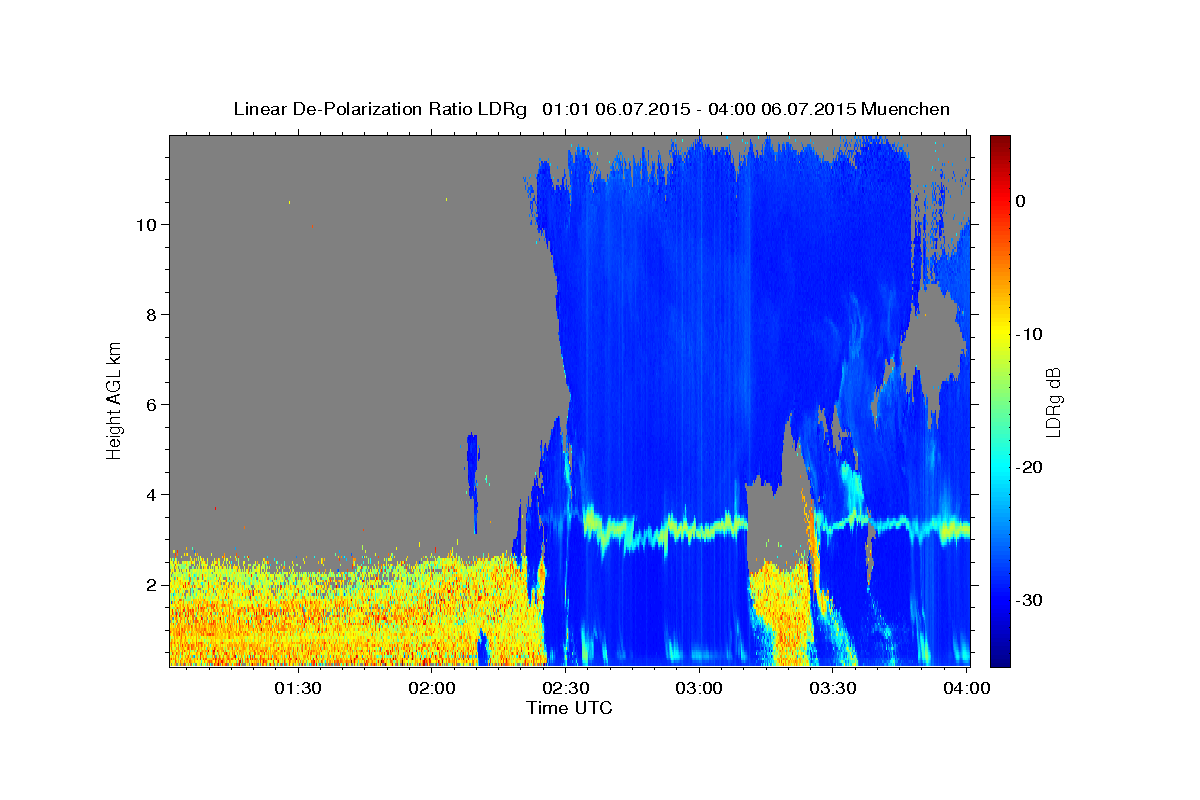Screen dimensions: 1200x800
Task: Click the colorbar tick label 0
Action: click(1021, 201)
